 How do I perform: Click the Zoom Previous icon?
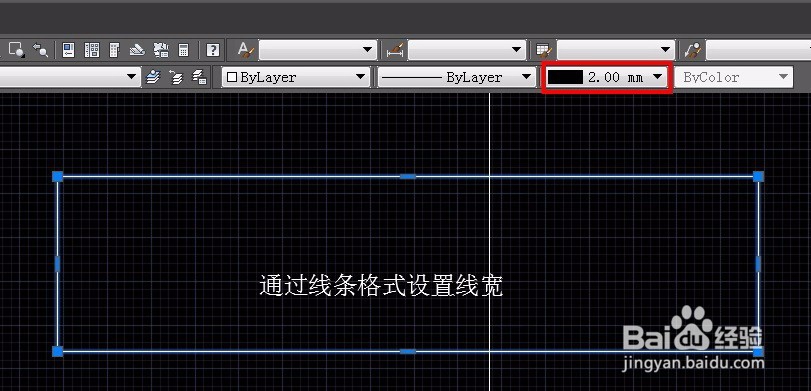pos(40,50)
